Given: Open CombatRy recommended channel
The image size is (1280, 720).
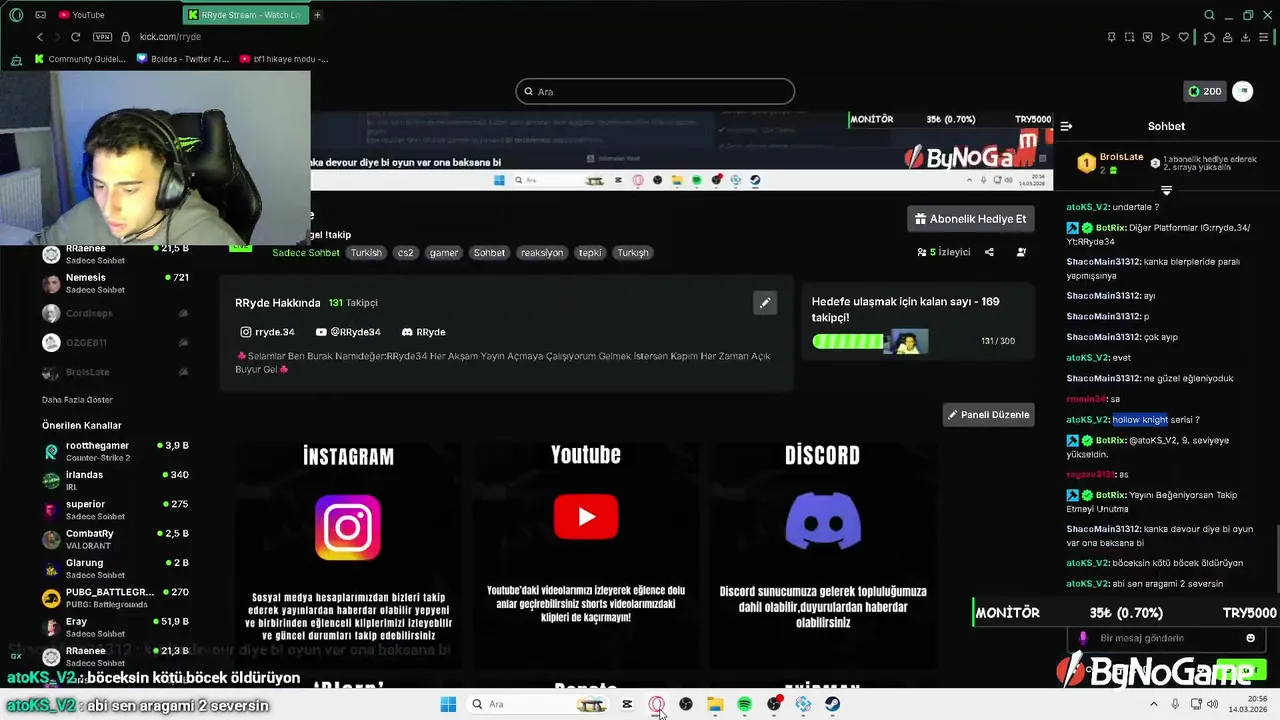Looking at the screenshot, I should point(115,539).
